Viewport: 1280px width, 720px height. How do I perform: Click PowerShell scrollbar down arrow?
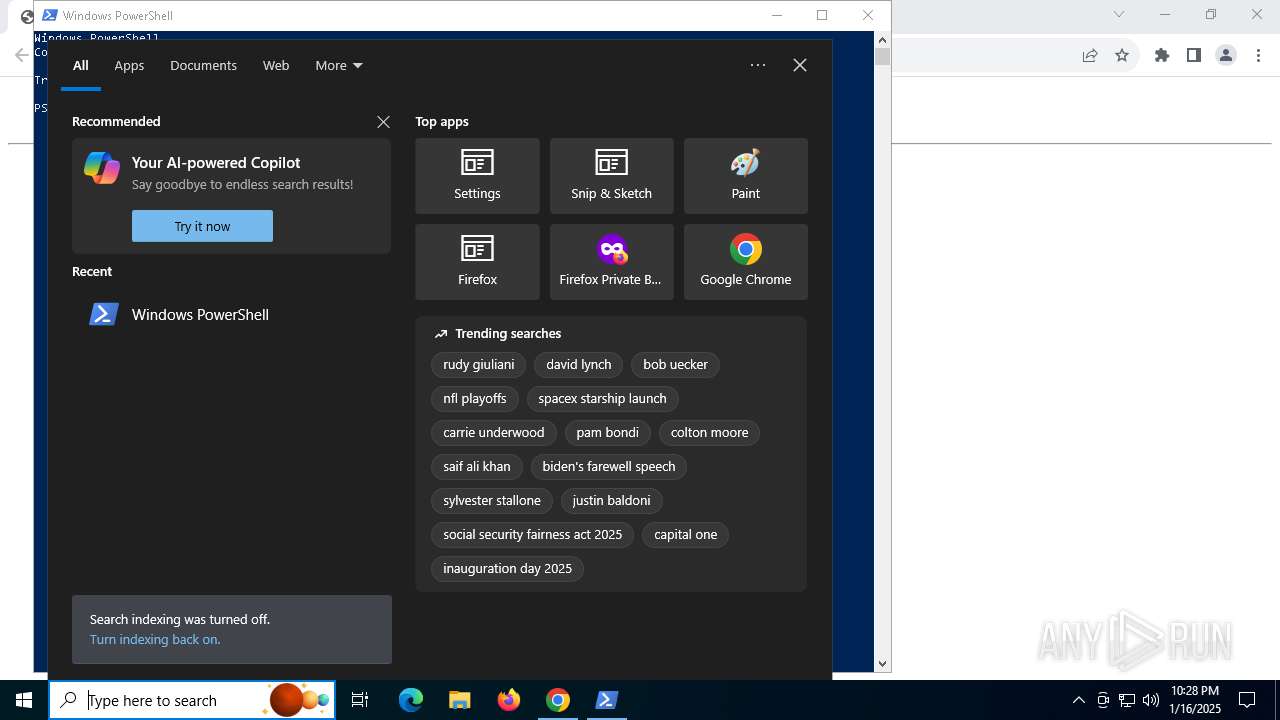click(883, 663)
